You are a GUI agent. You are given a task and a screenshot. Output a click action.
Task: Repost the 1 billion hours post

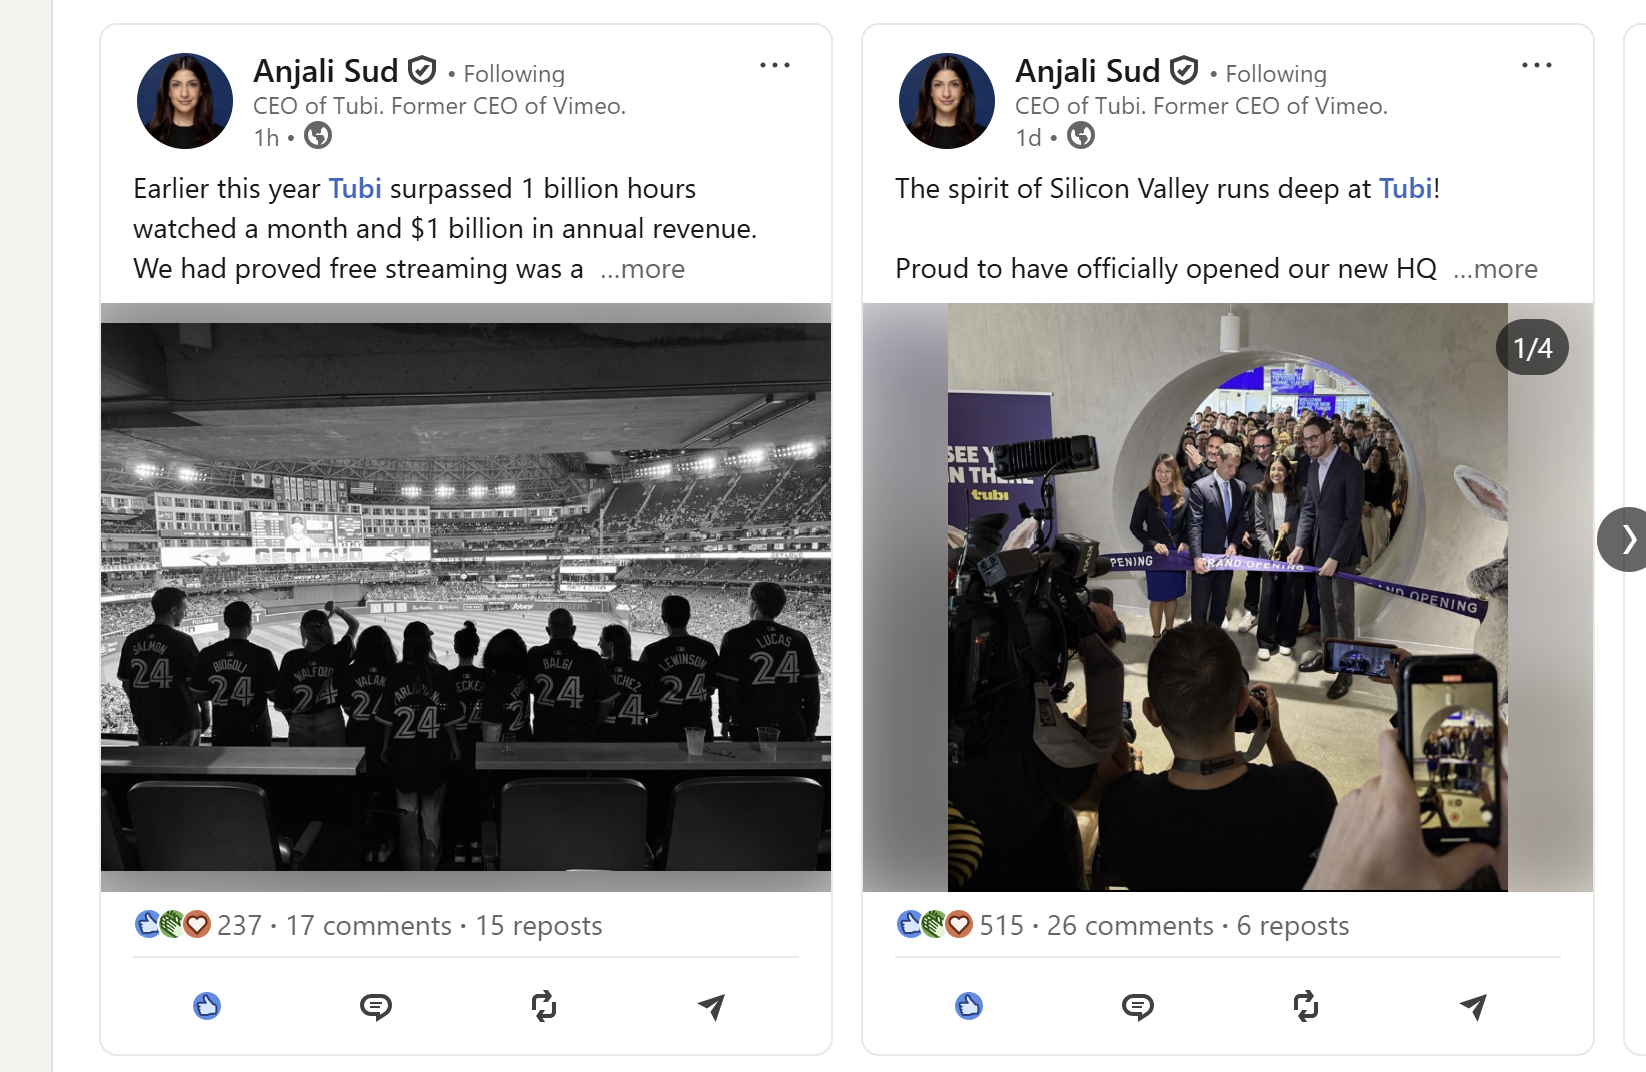544,1006
